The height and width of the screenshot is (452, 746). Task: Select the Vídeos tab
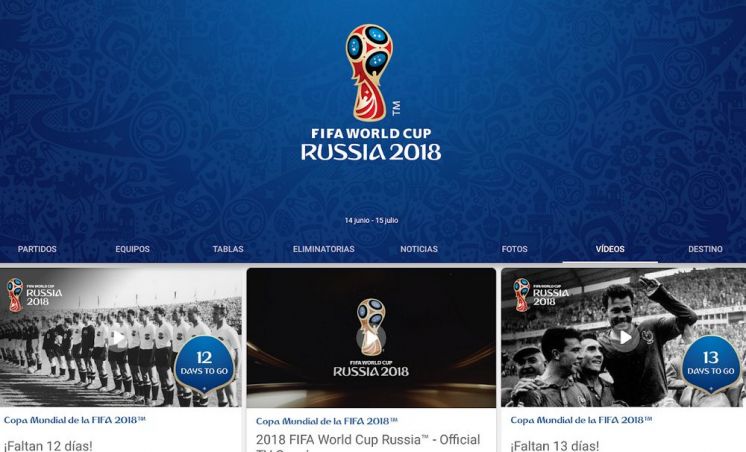coord(610,249)
